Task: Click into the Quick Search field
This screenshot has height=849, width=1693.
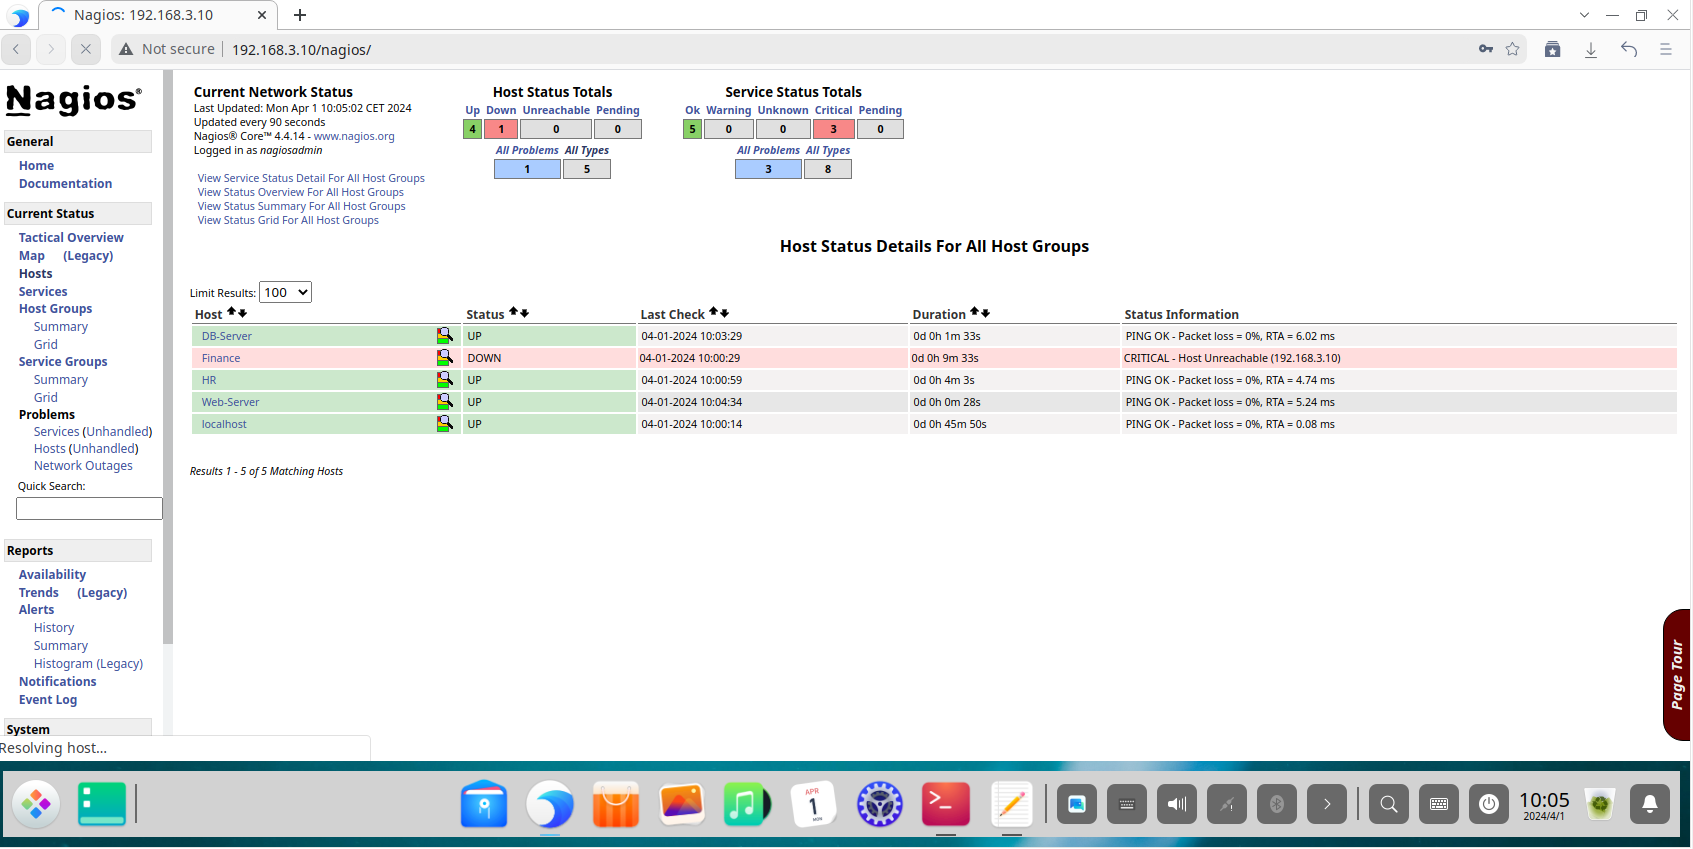Action: [89, 509]
